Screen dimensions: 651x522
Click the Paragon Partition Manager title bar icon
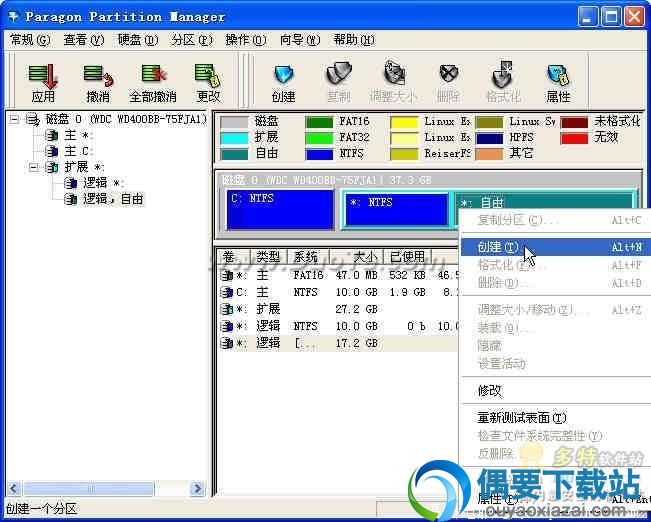coord(14,17)
